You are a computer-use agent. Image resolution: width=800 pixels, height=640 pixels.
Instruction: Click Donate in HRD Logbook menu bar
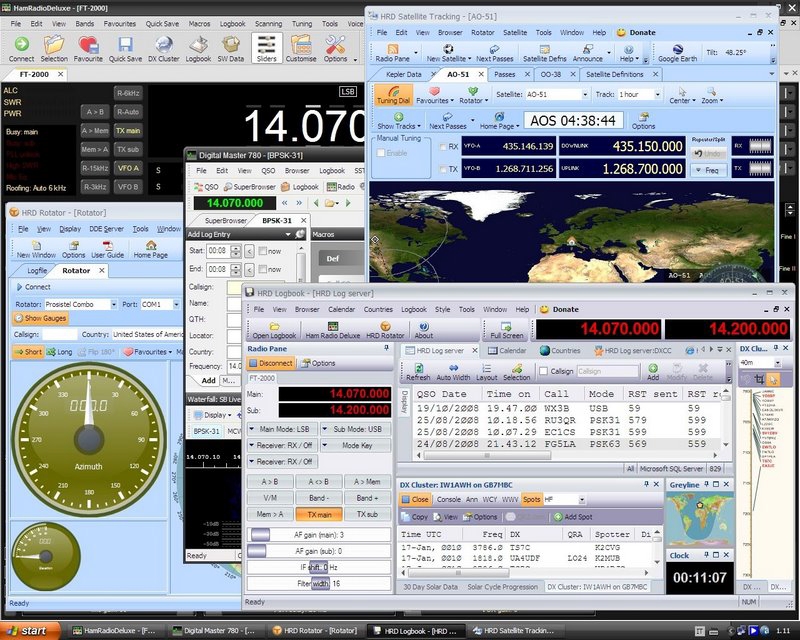coord(560,309)
